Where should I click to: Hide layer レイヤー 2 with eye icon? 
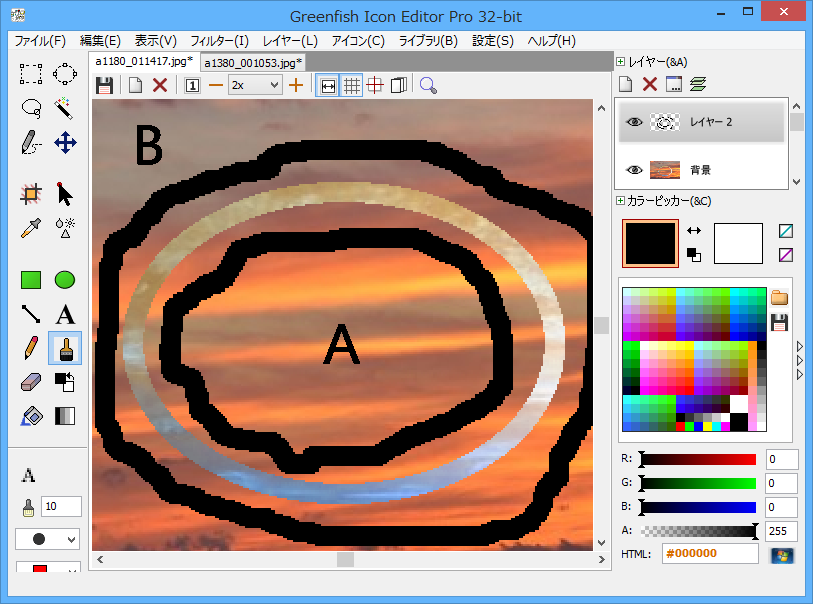pyautogui.click(x=634, y=122)
